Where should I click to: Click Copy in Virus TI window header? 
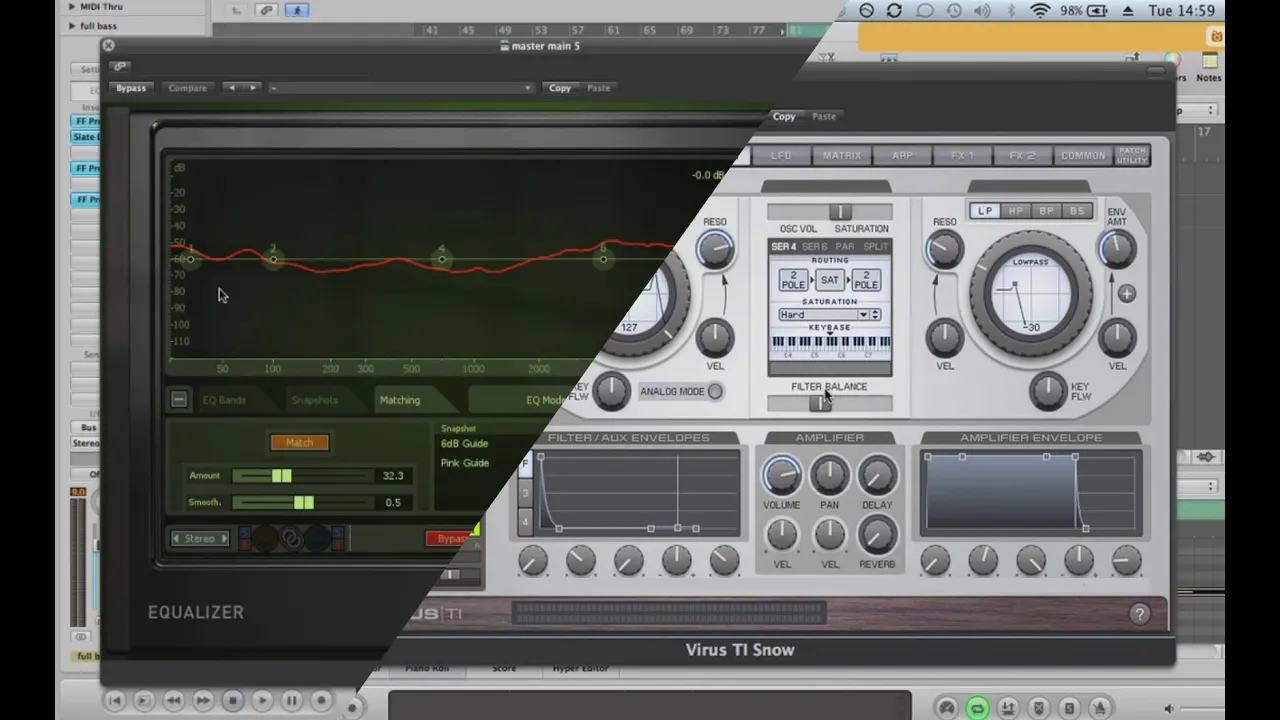pyautogui.click(x=784, y=116)
